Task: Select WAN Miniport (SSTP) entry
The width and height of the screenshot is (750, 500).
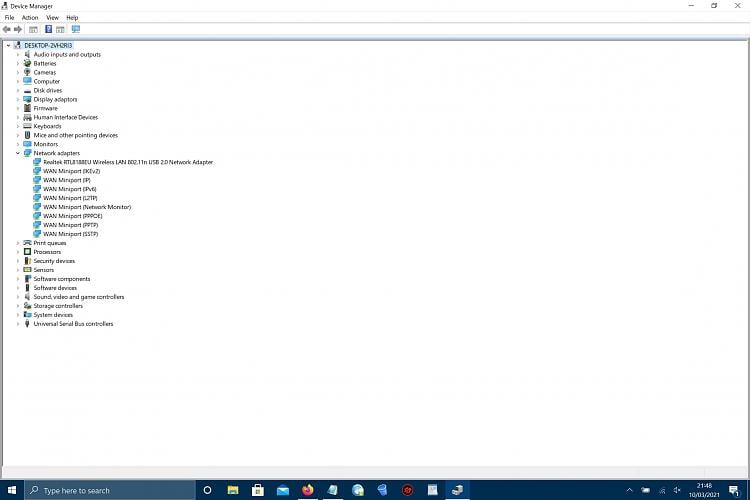Action: pyautogui.click(x=70, y=234)
